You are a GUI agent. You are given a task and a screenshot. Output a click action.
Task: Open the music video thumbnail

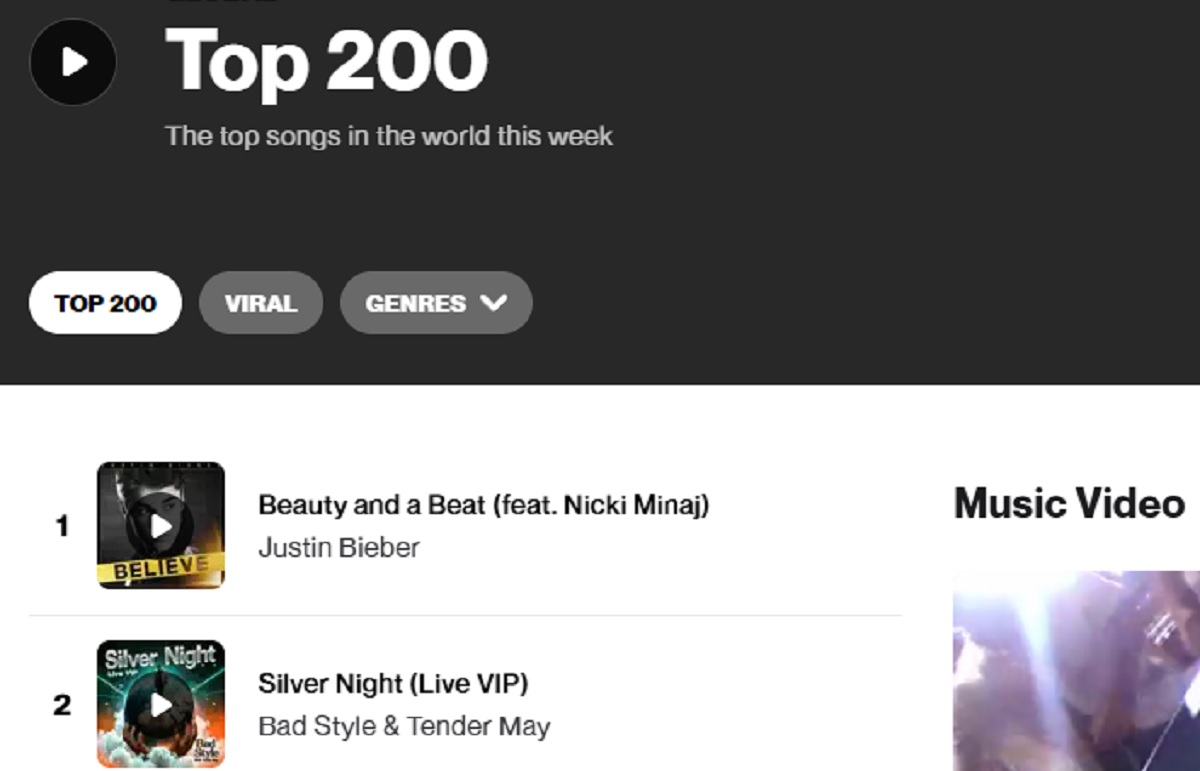pos(1076,670)
